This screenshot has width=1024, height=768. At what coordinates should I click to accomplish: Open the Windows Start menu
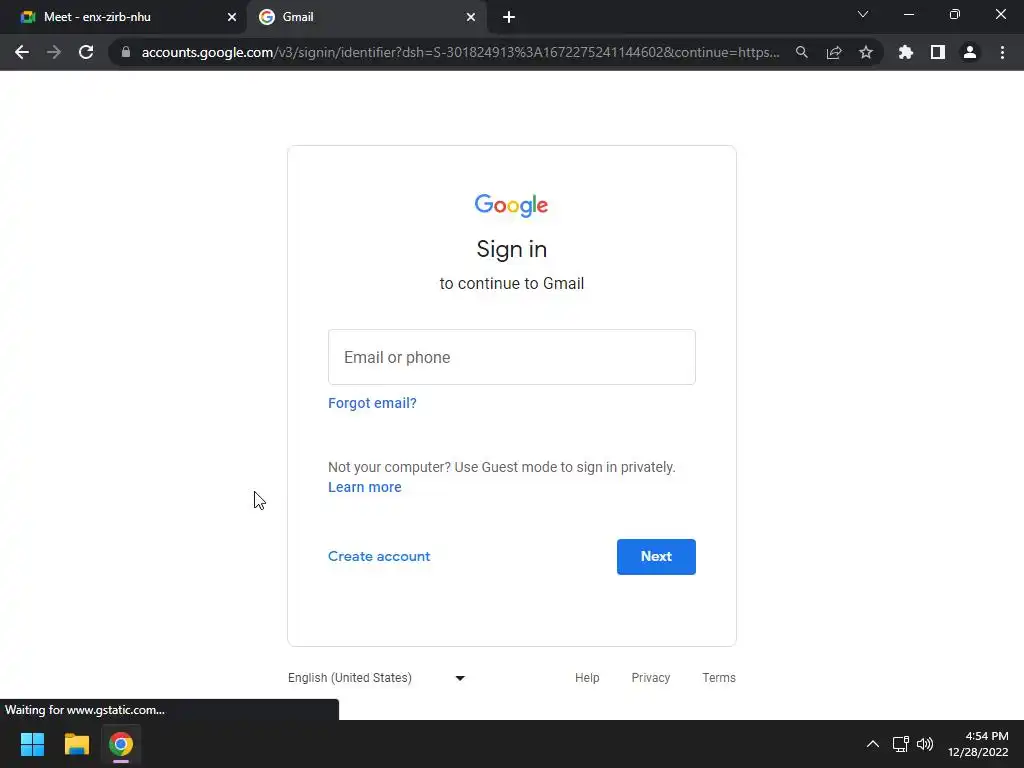click(32, 744)
